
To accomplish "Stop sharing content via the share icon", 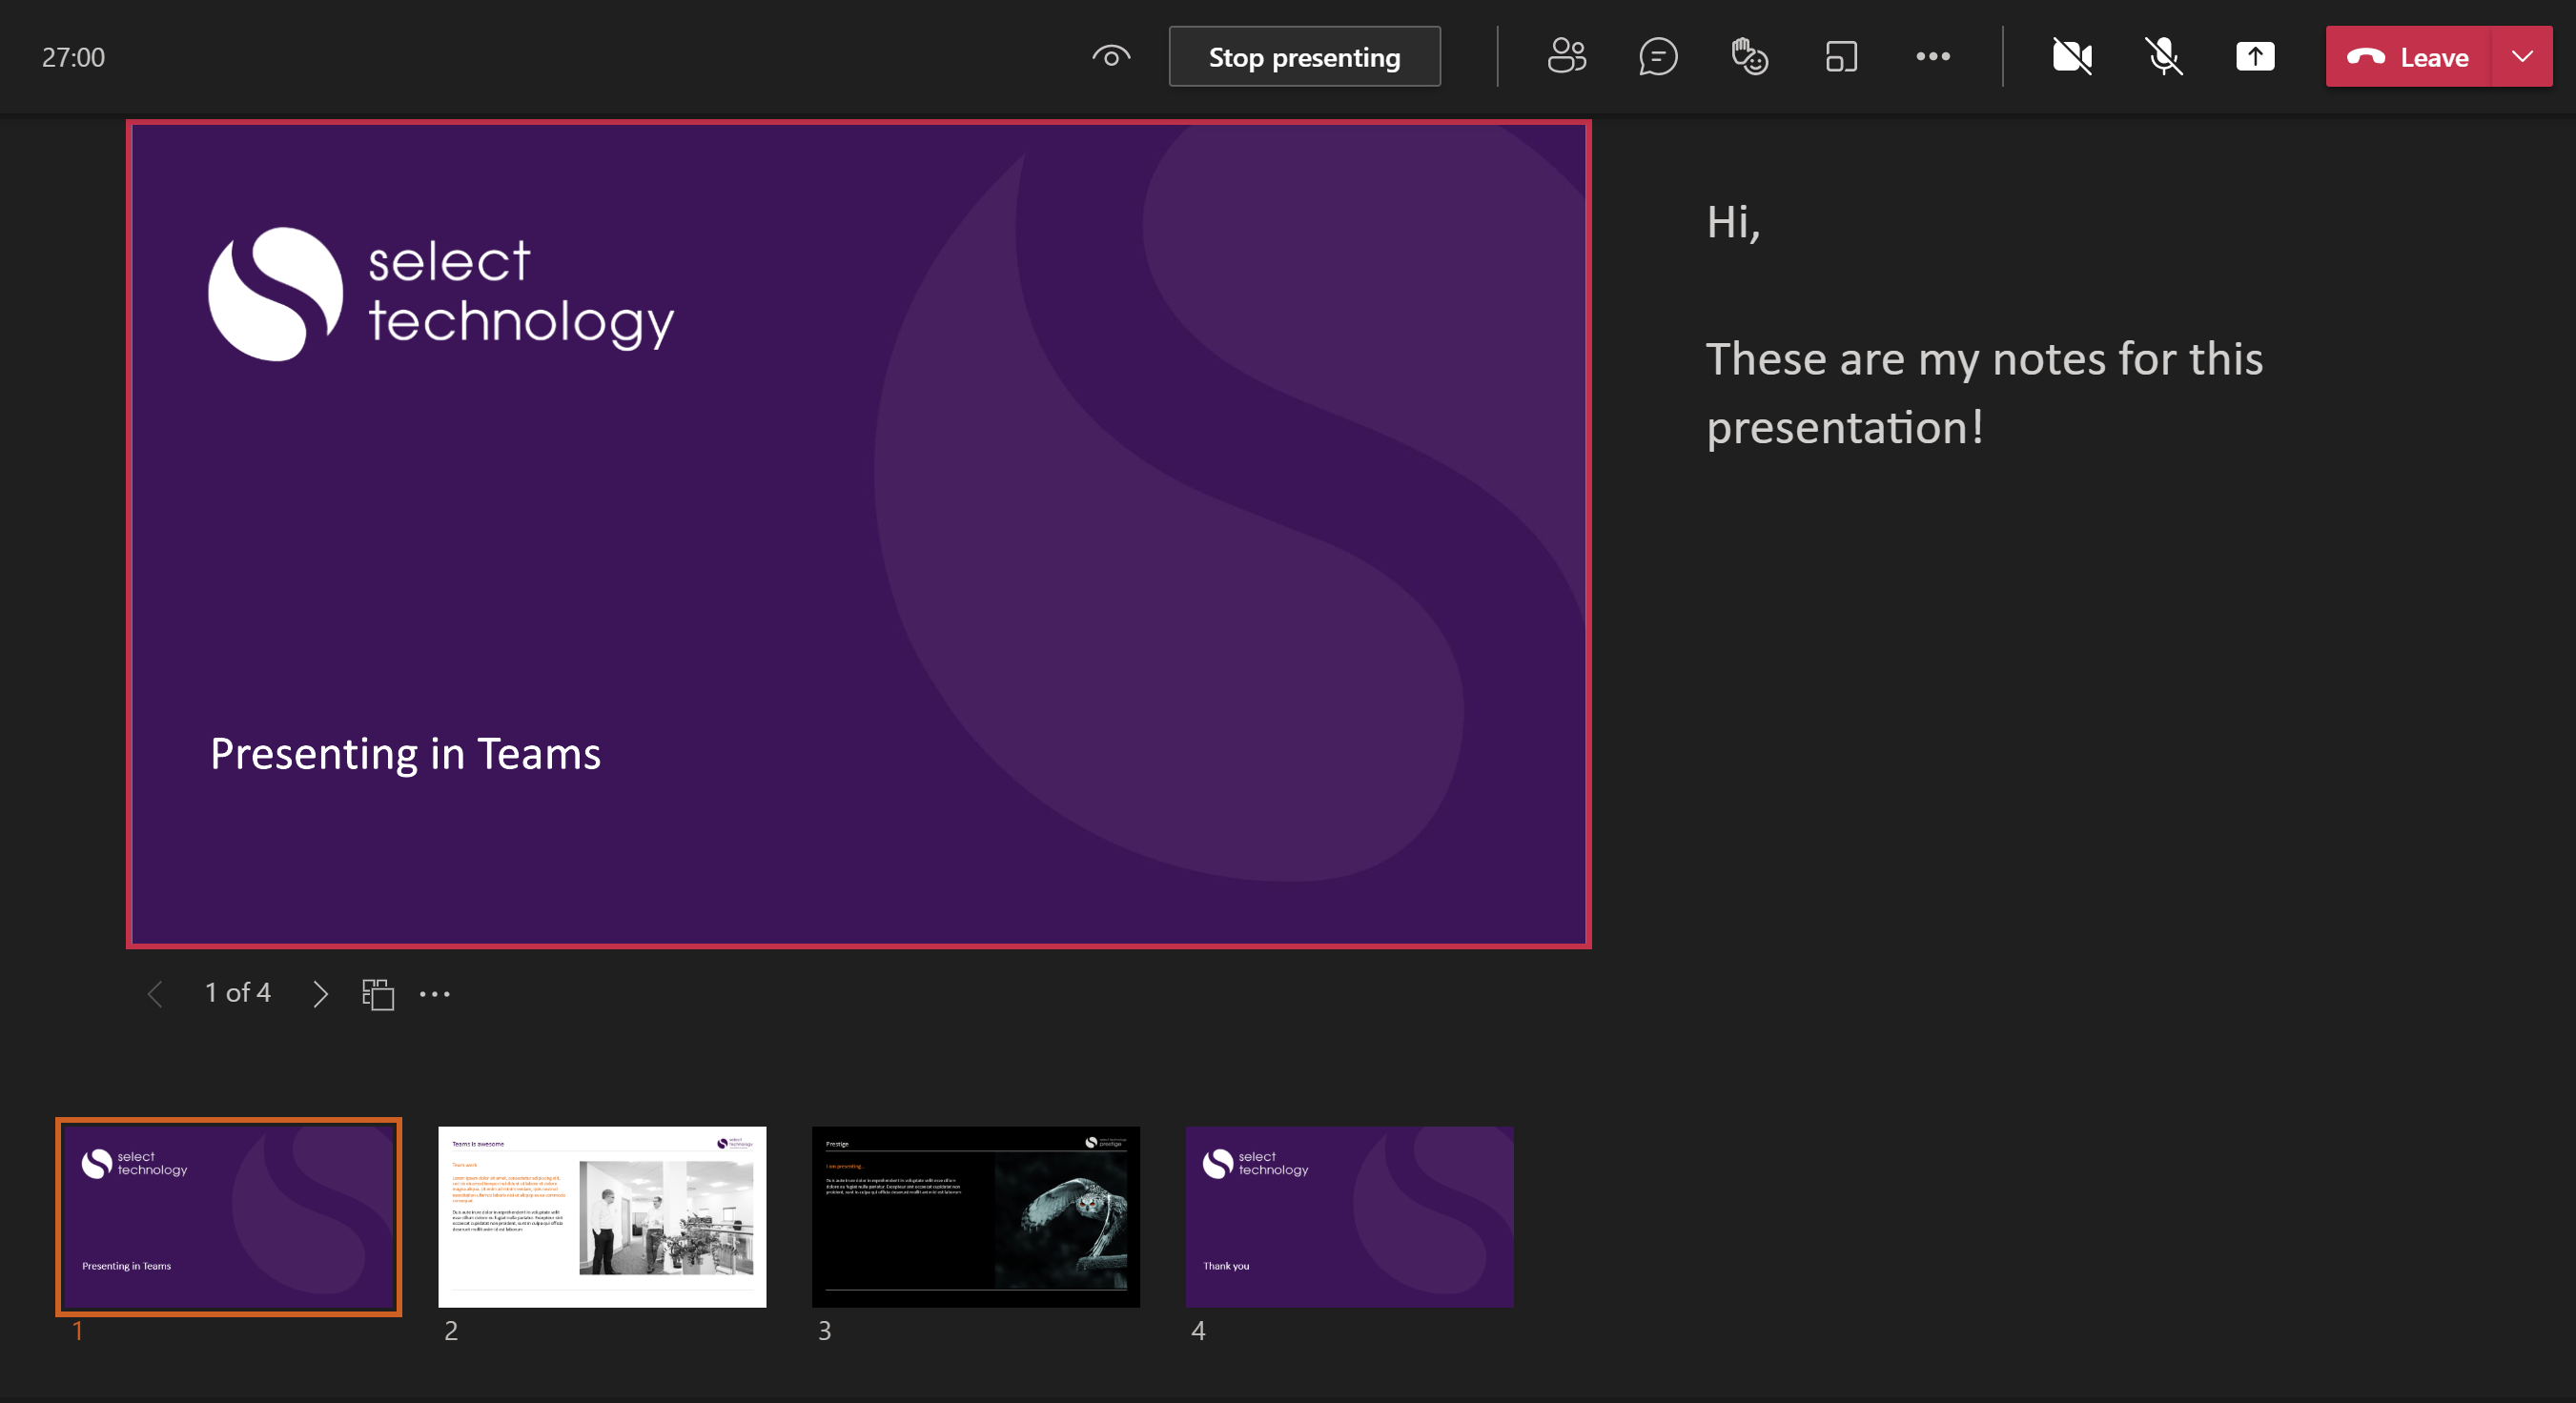I will point(2255,57).
